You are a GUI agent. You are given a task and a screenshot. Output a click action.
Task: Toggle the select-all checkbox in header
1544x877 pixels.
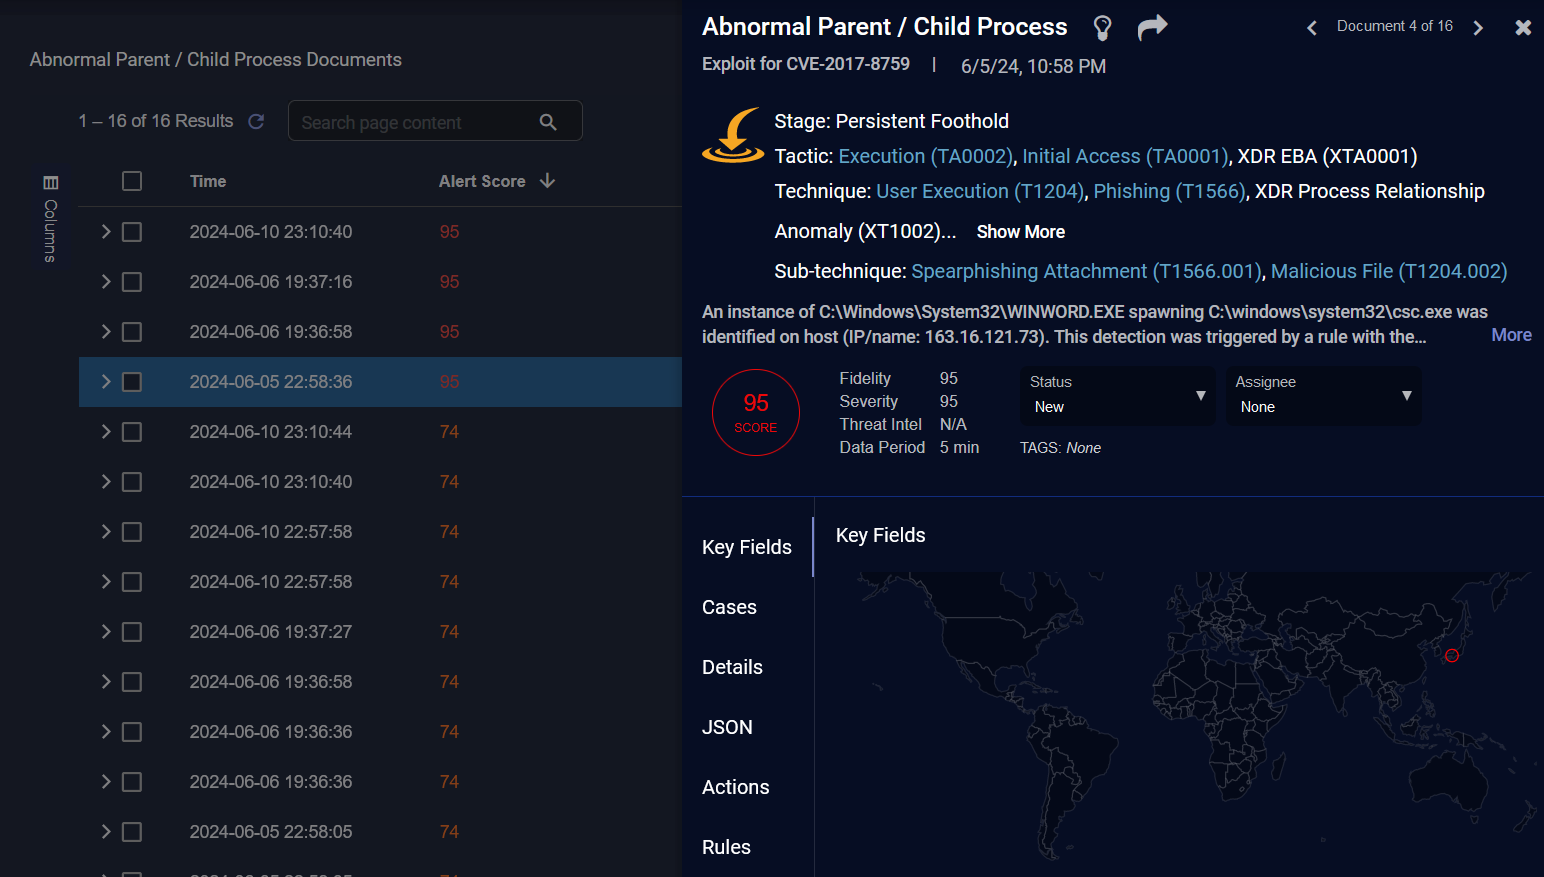[x=132, y=181]
